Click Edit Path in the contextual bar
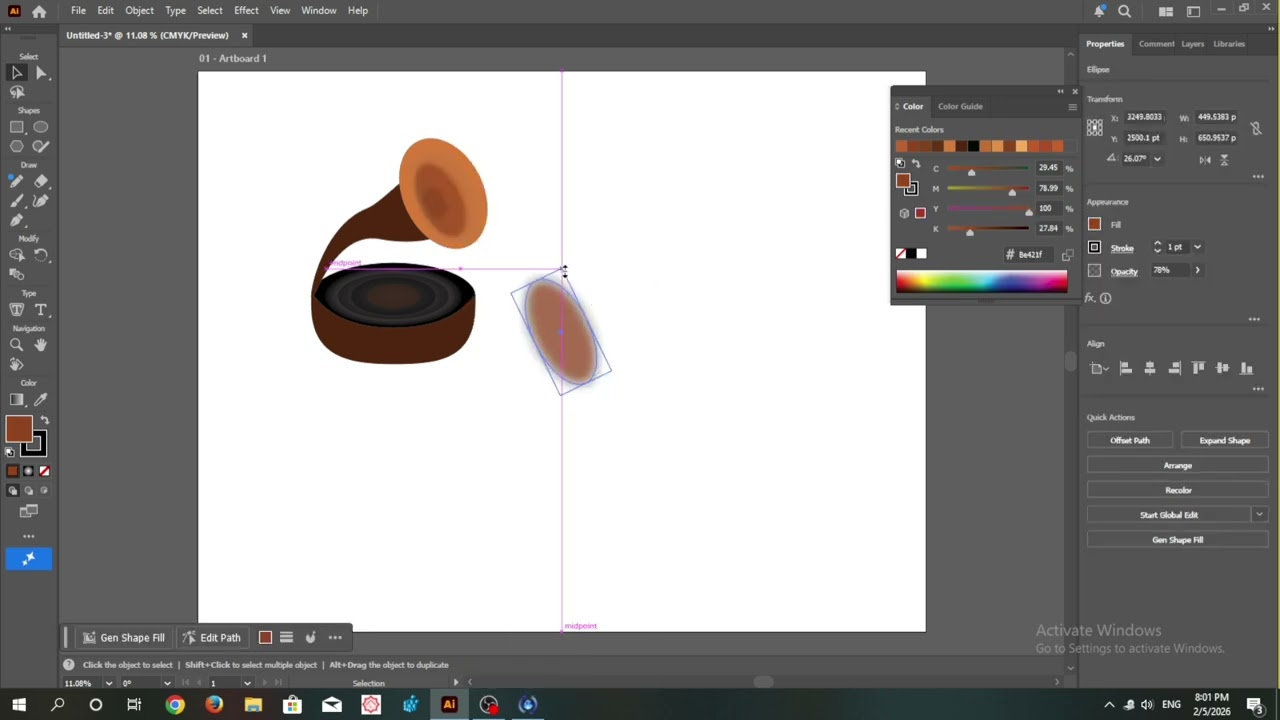The image size is (1280, 720). pyautogui.click(x=211, y=638)
